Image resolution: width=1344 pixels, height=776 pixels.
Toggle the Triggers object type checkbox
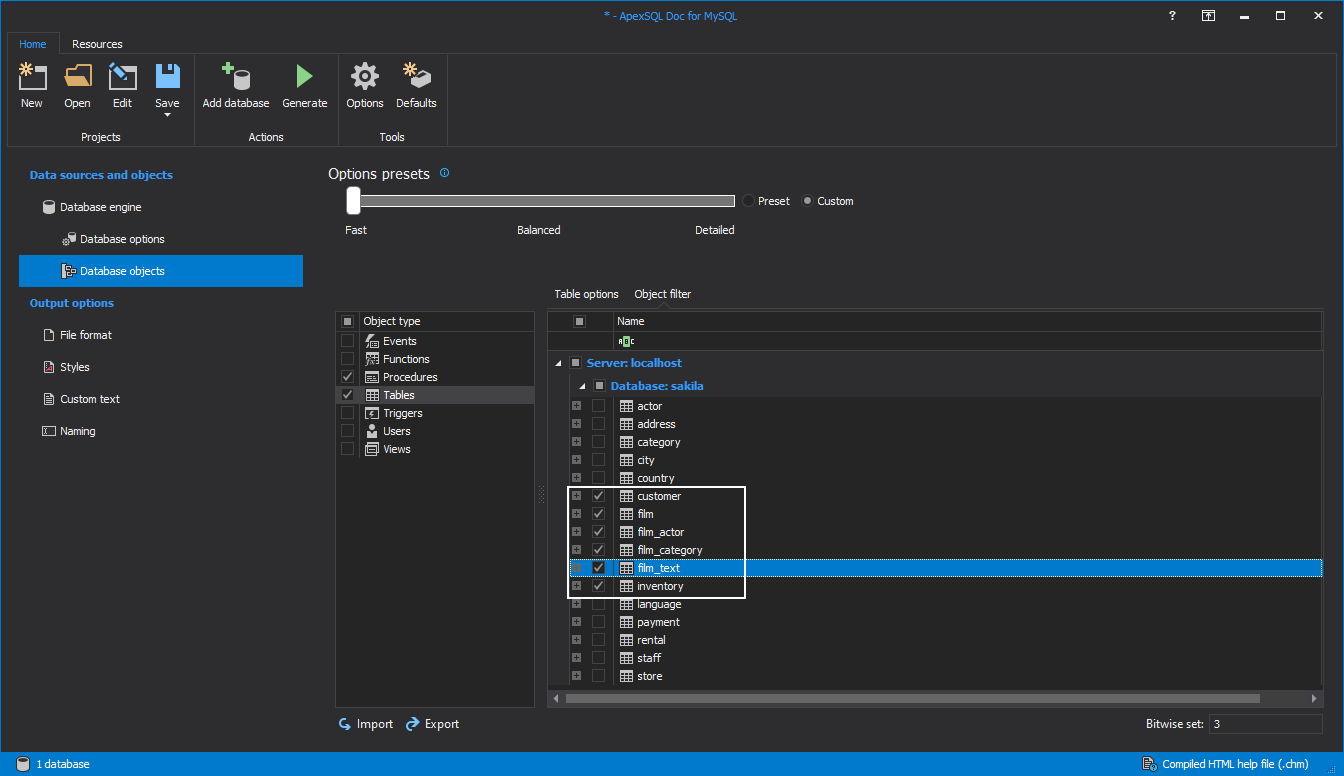(347, 413)
